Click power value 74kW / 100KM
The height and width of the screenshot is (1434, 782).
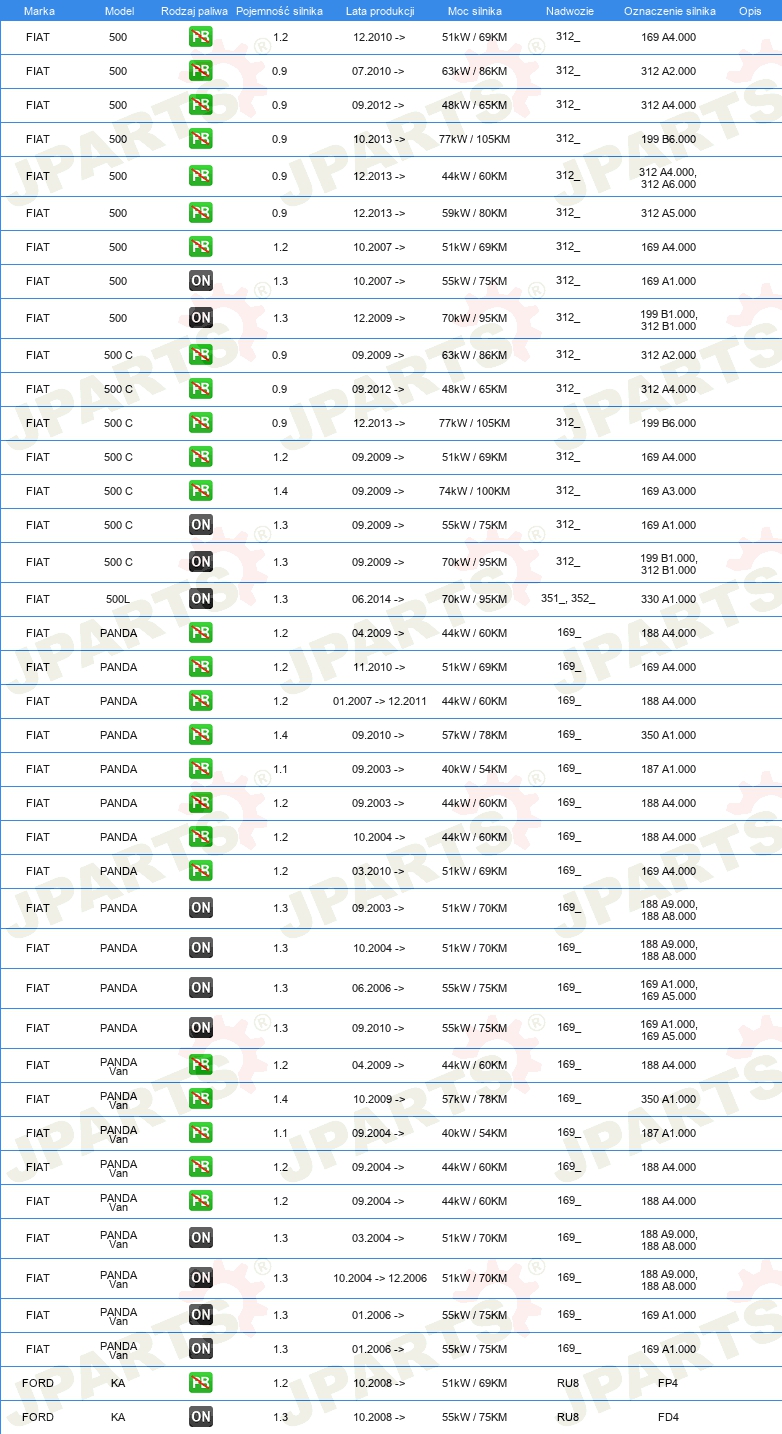coord(475,491)
